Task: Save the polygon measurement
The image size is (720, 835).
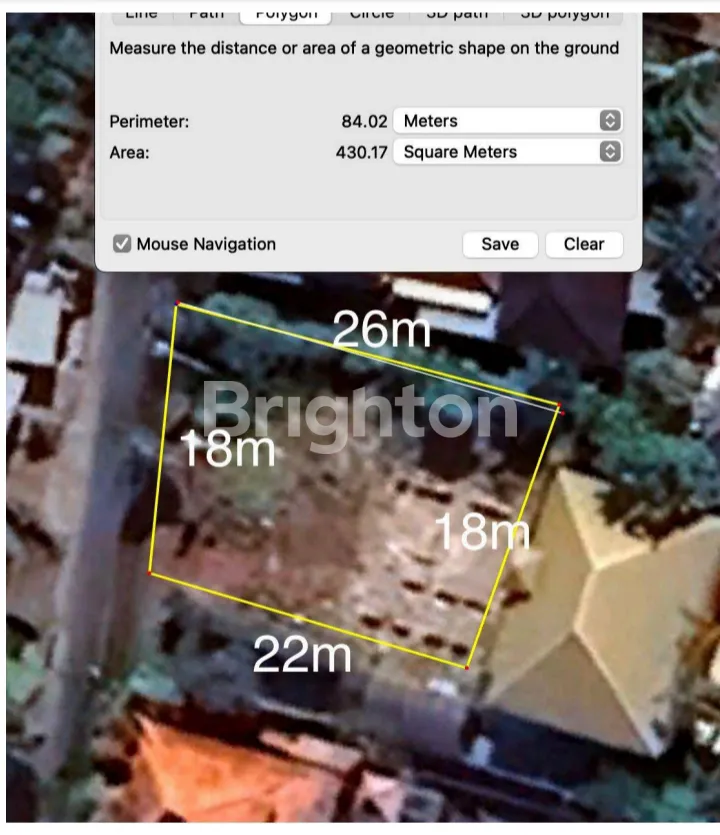Action: [500, 244]
